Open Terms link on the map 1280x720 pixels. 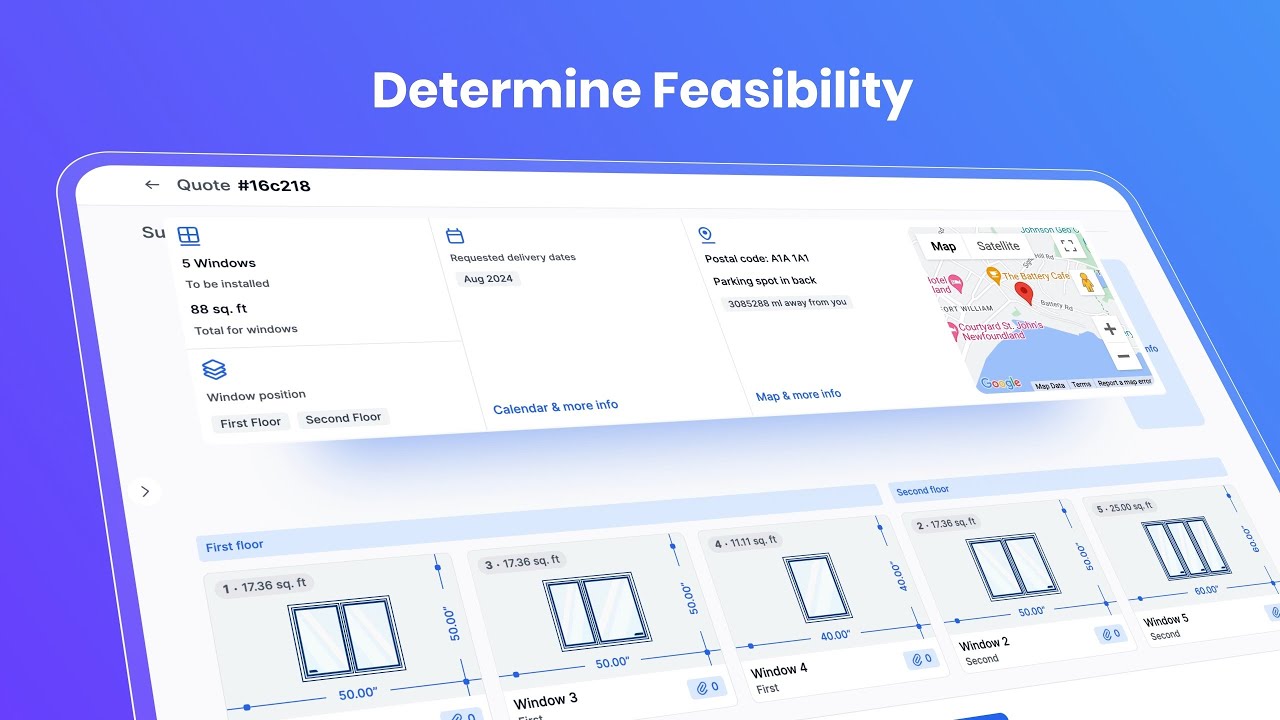(x=1081, y=385)
